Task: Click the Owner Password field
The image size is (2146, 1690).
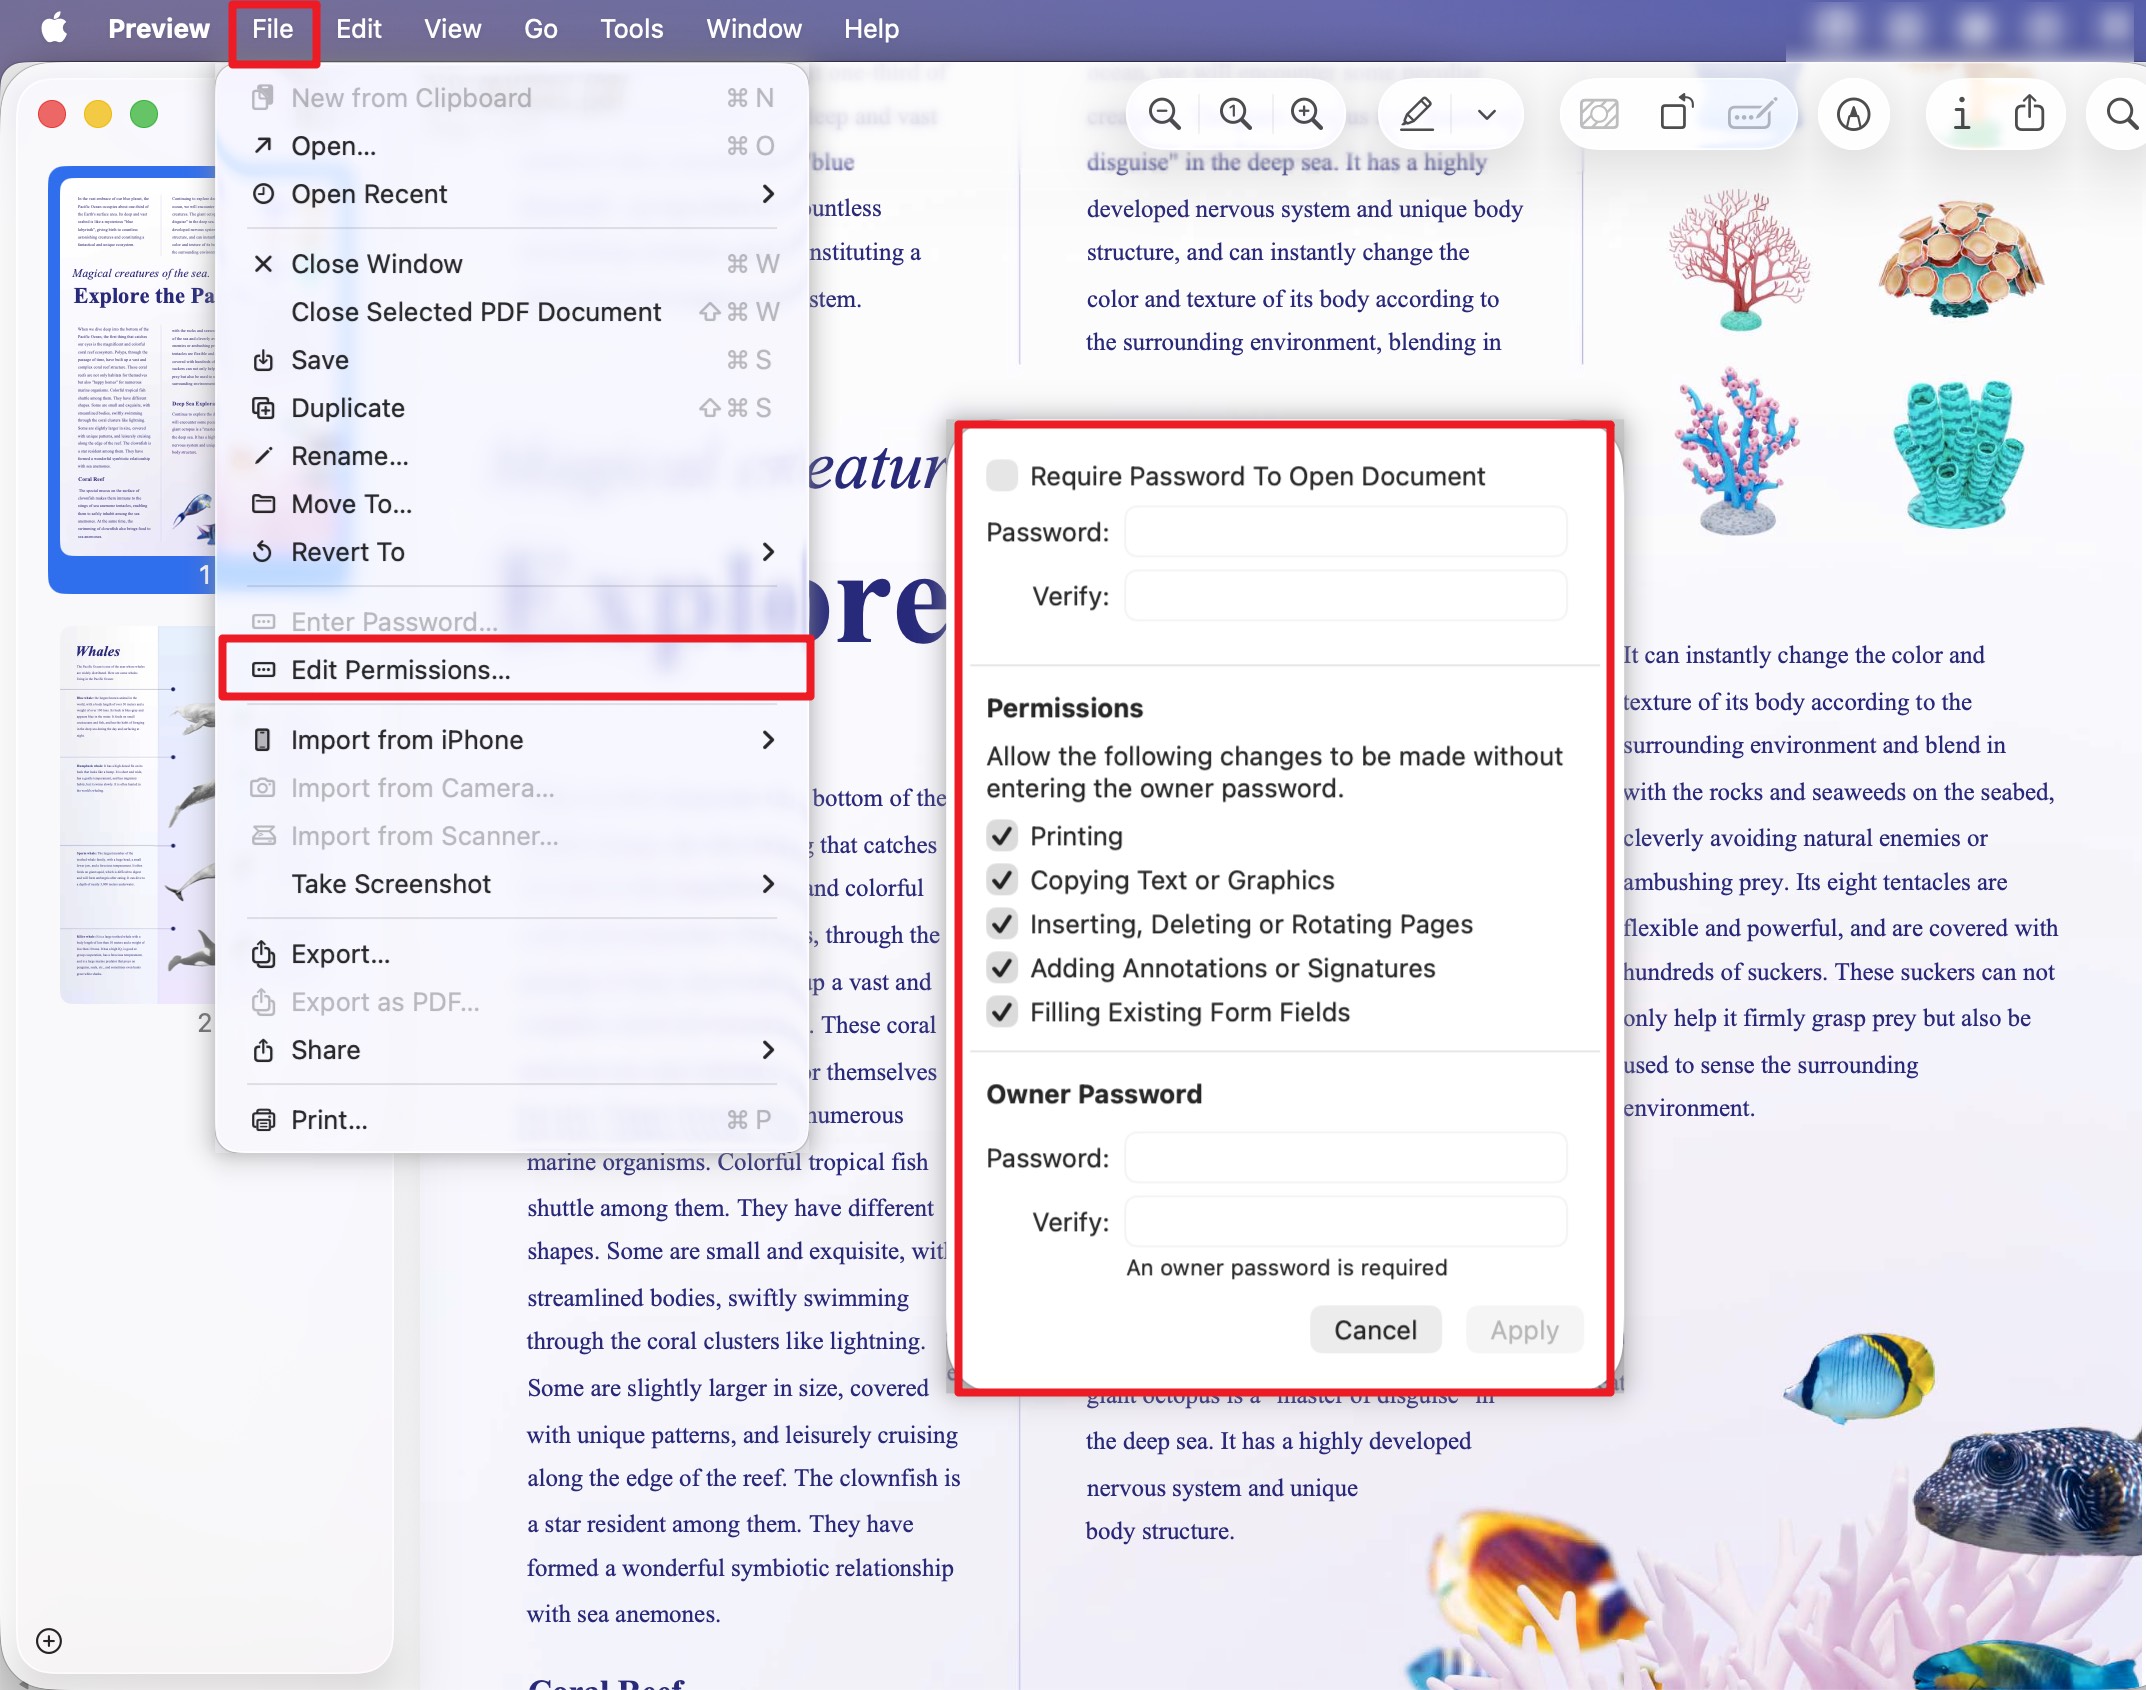Action: 1346,1158
